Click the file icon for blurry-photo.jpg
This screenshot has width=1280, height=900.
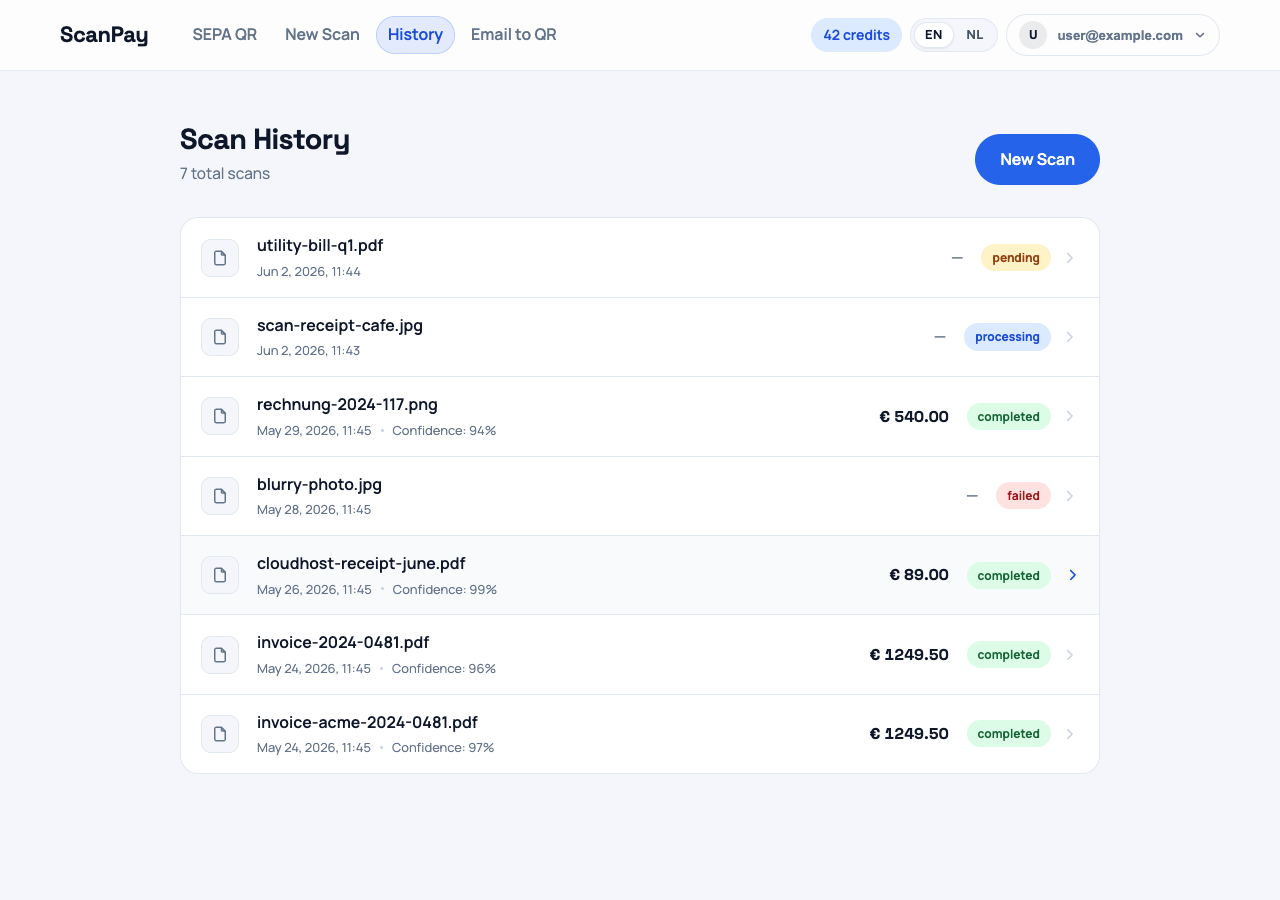pos(220,496)
